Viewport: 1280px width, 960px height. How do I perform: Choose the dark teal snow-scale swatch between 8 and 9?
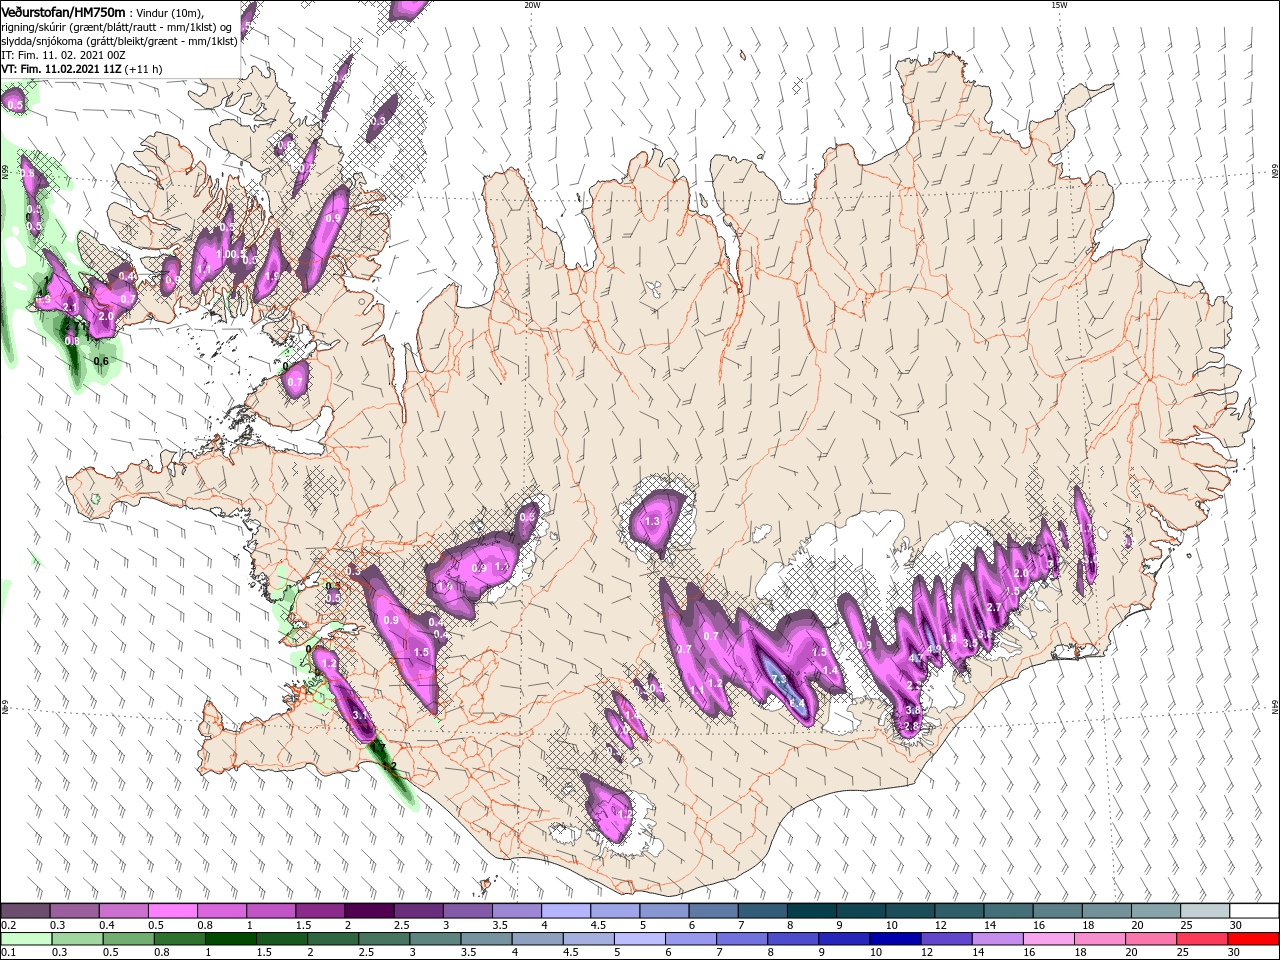click(x=811, y=911)
